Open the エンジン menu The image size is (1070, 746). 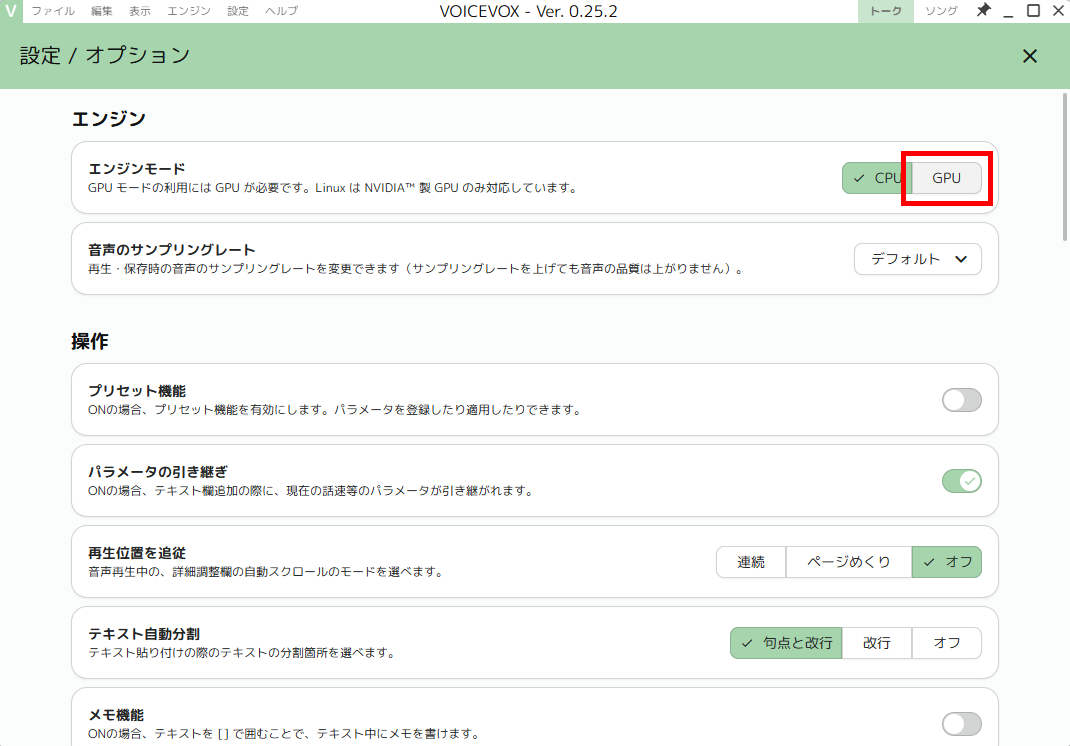click(189, 11)
